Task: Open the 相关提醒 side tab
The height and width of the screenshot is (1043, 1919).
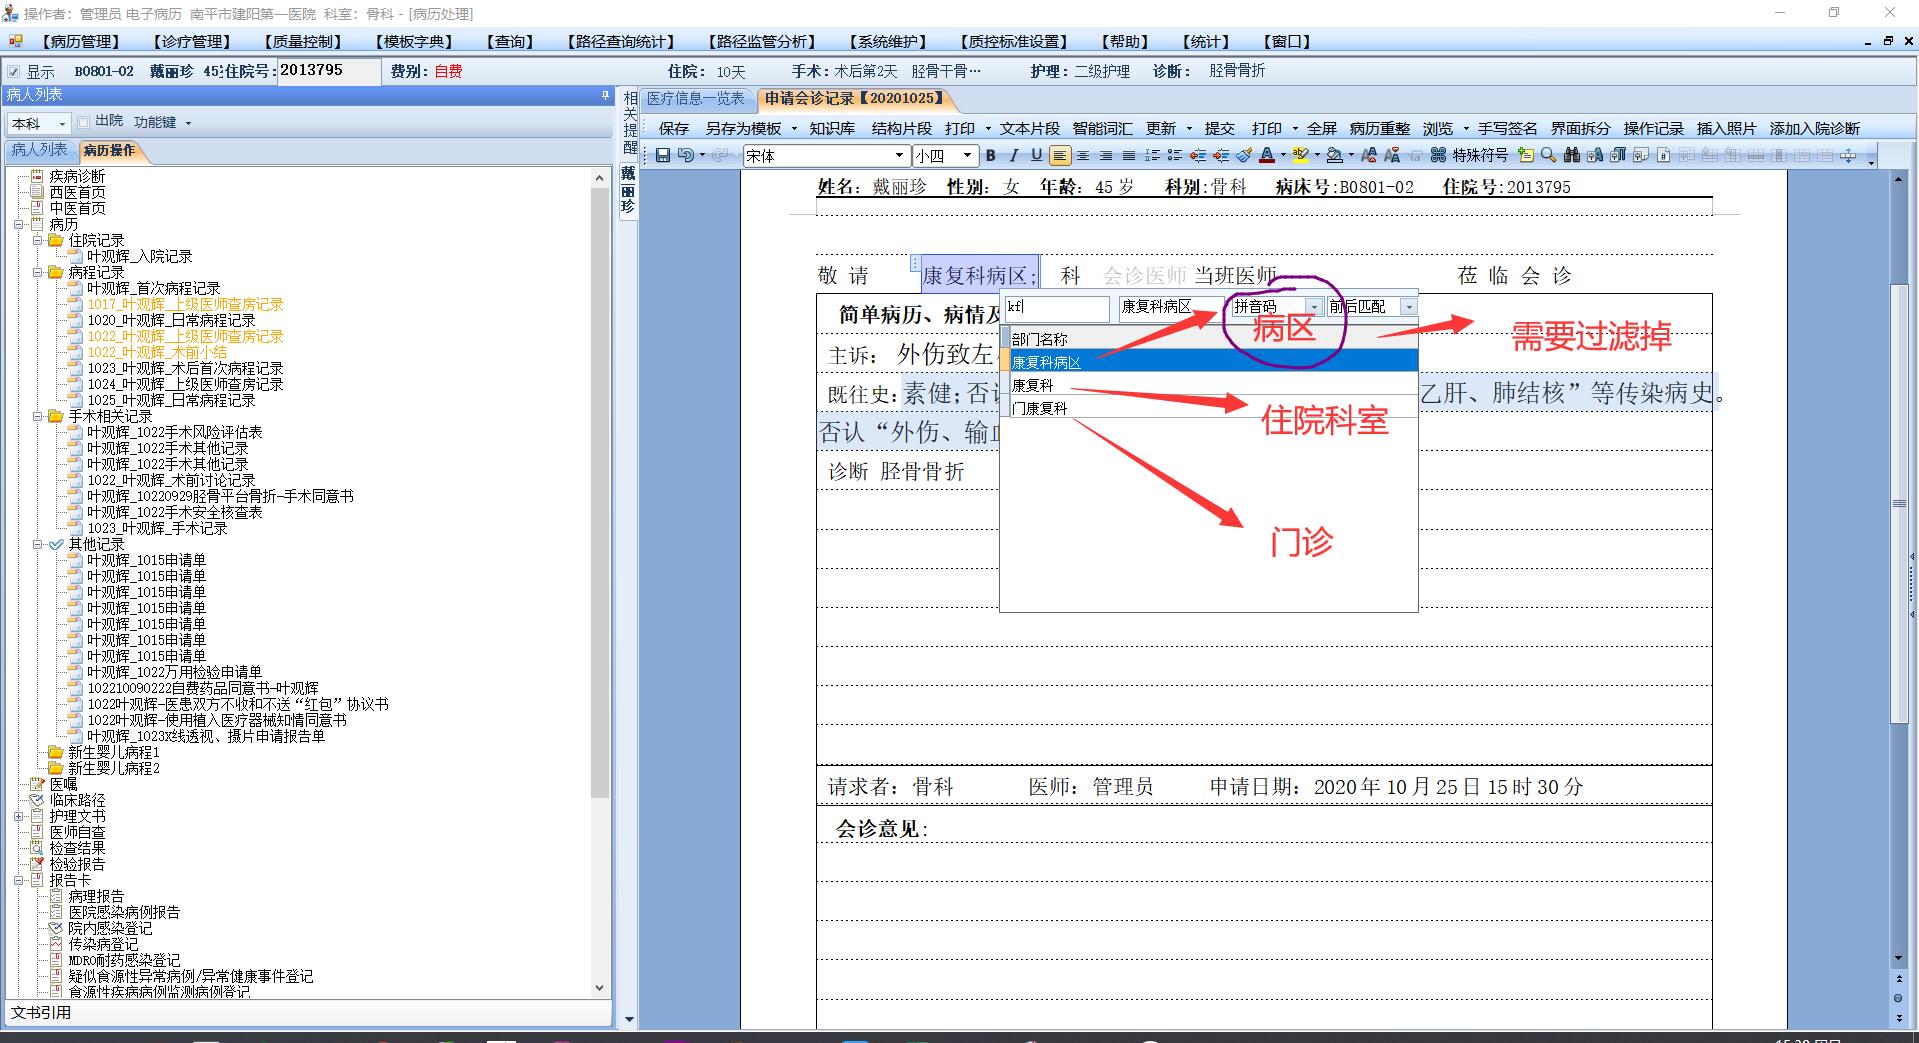Action: 630,121
